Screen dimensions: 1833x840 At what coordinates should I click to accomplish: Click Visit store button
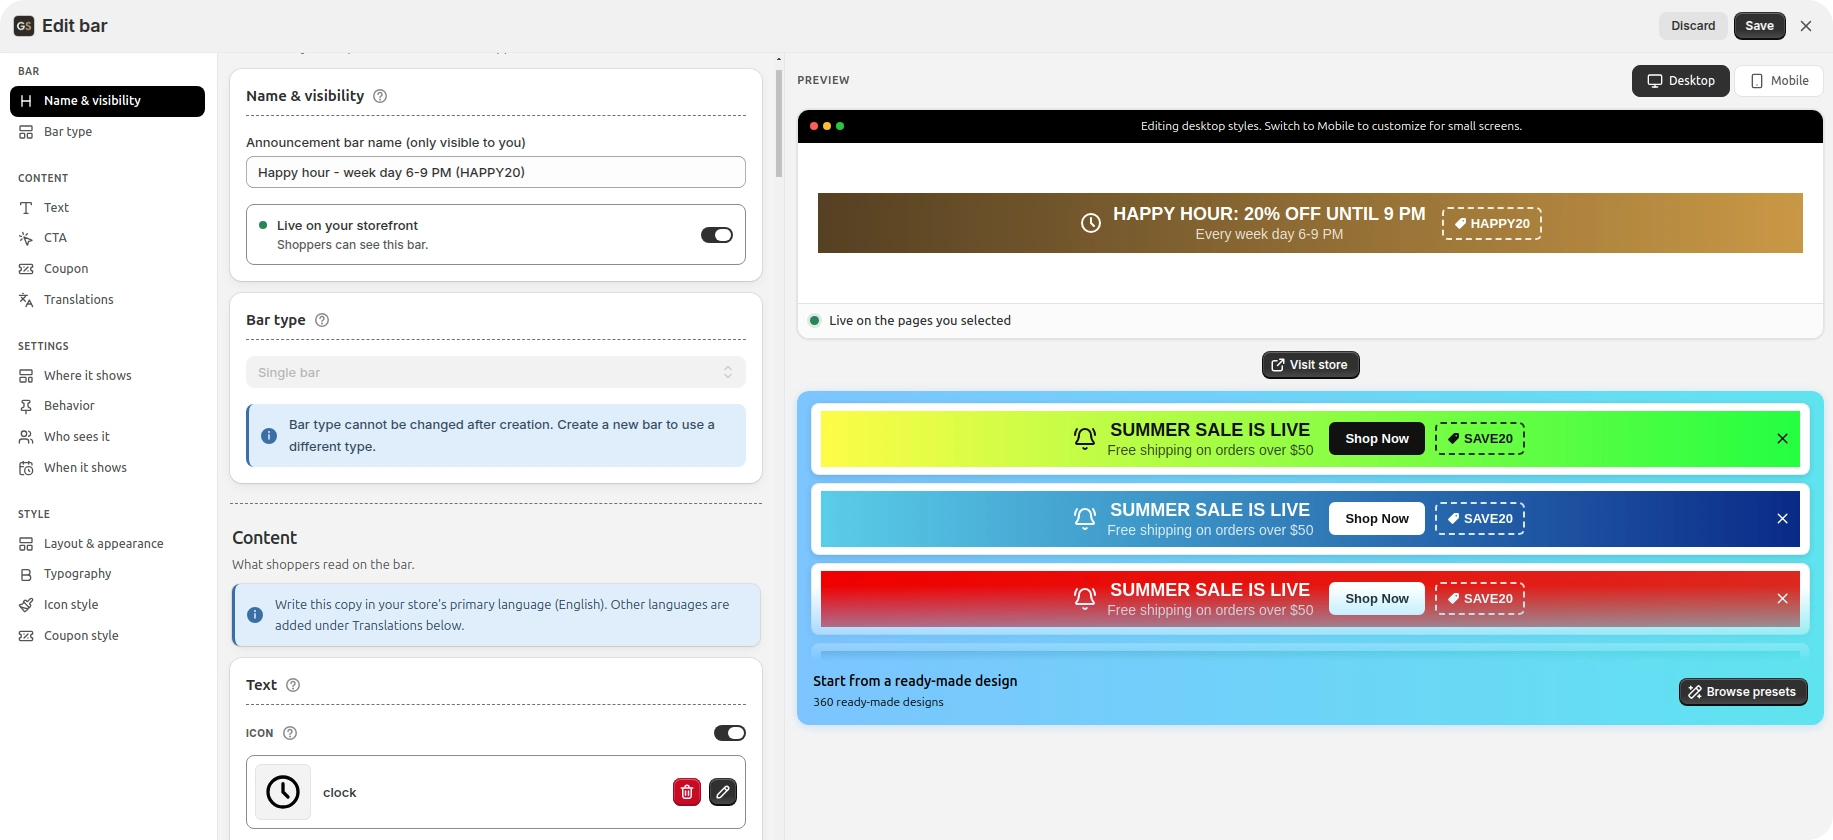(1310, 365)
